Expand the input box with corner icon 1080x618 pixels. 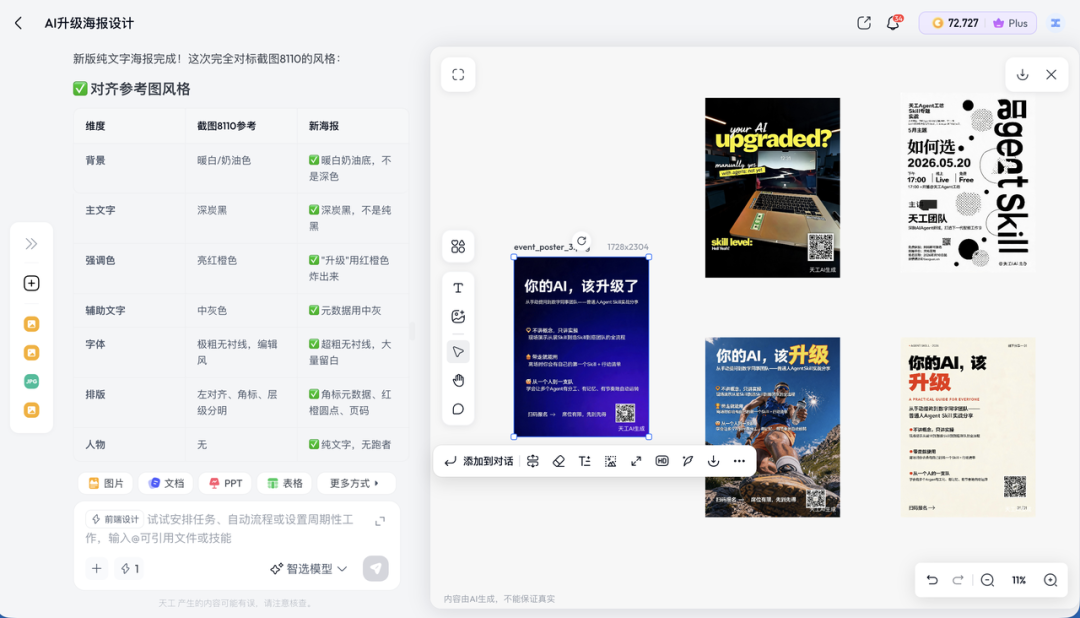coord(380,522)
